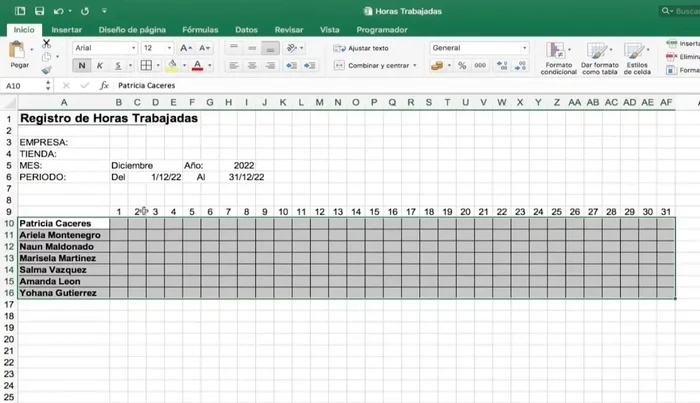700x403 pixels.
Task: Click the Increase Indent icon
Action: pos(309,66)
